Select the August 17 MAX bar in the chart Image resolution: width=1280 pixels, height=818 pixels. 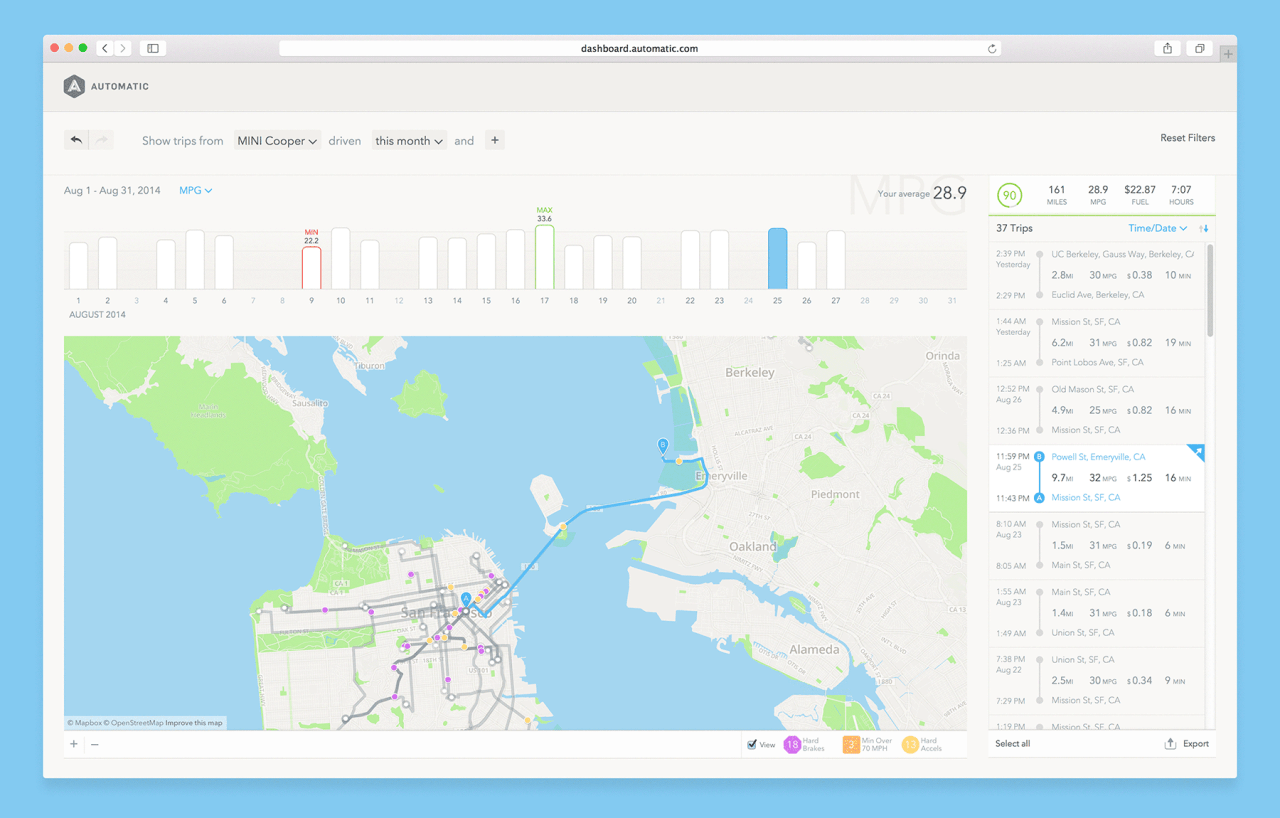pyautogui.click(x=544, y=257)
